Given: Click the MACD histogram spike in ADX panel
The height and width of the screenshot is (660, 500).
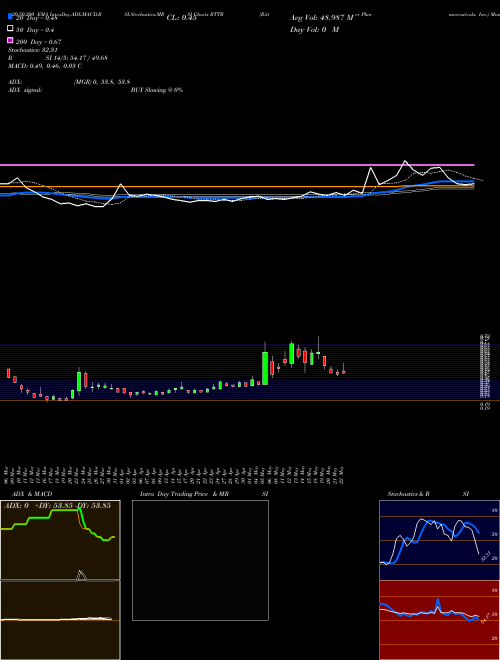Looking at the screenshot, I should click(x=81, y=576).
